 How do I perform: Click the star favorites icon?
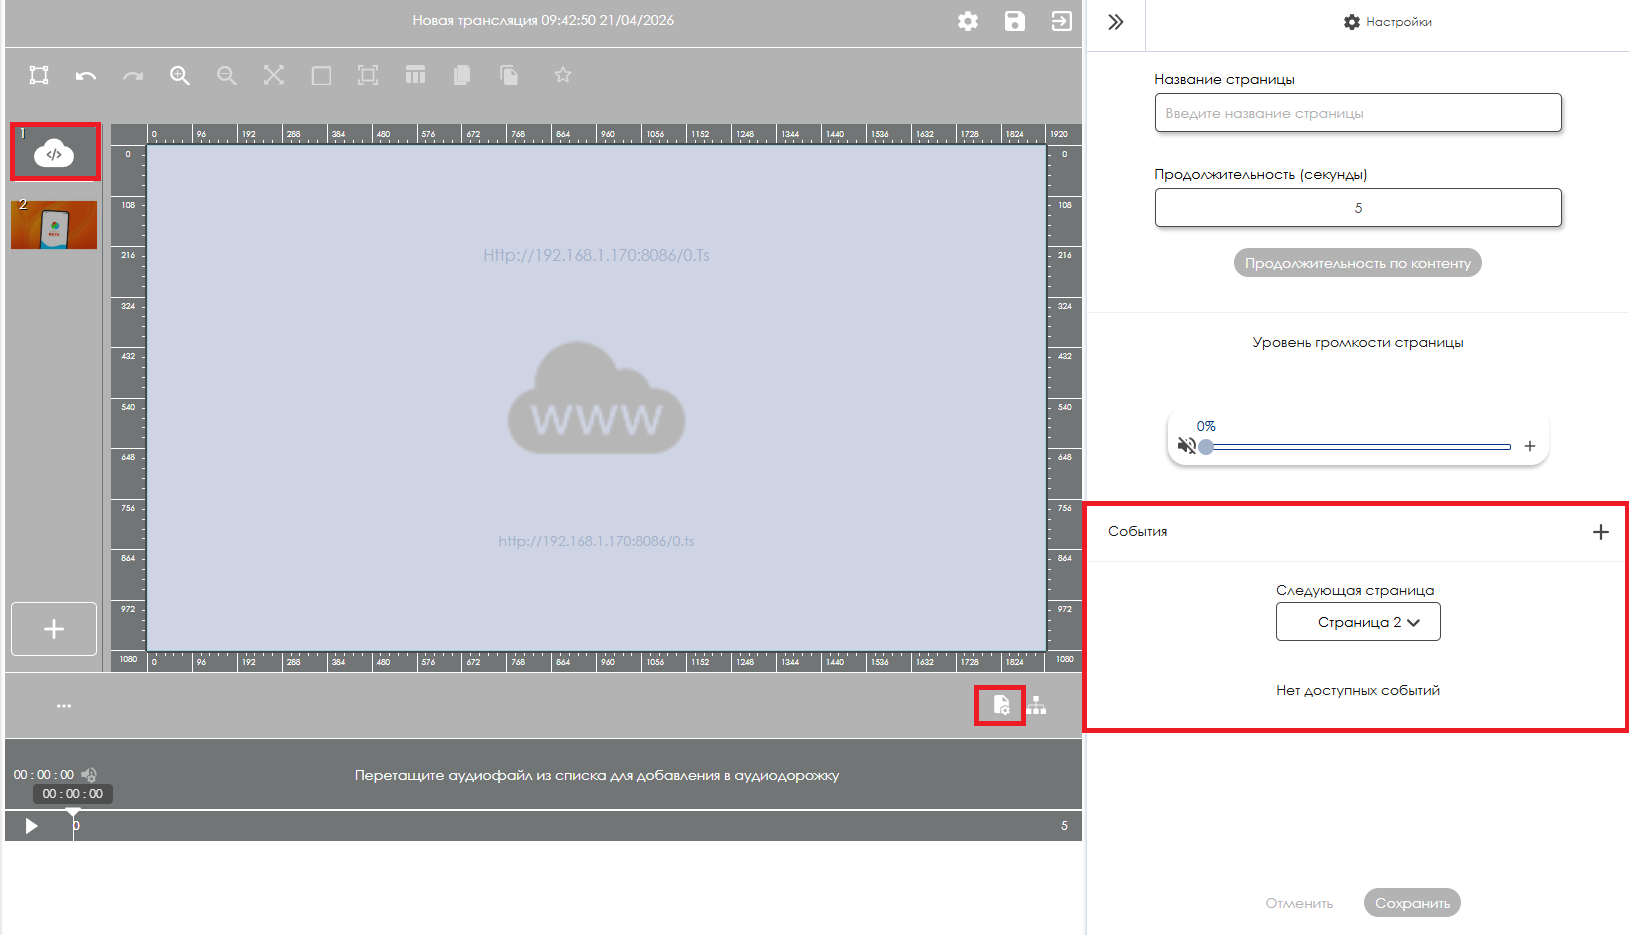[x=563, y=76]
